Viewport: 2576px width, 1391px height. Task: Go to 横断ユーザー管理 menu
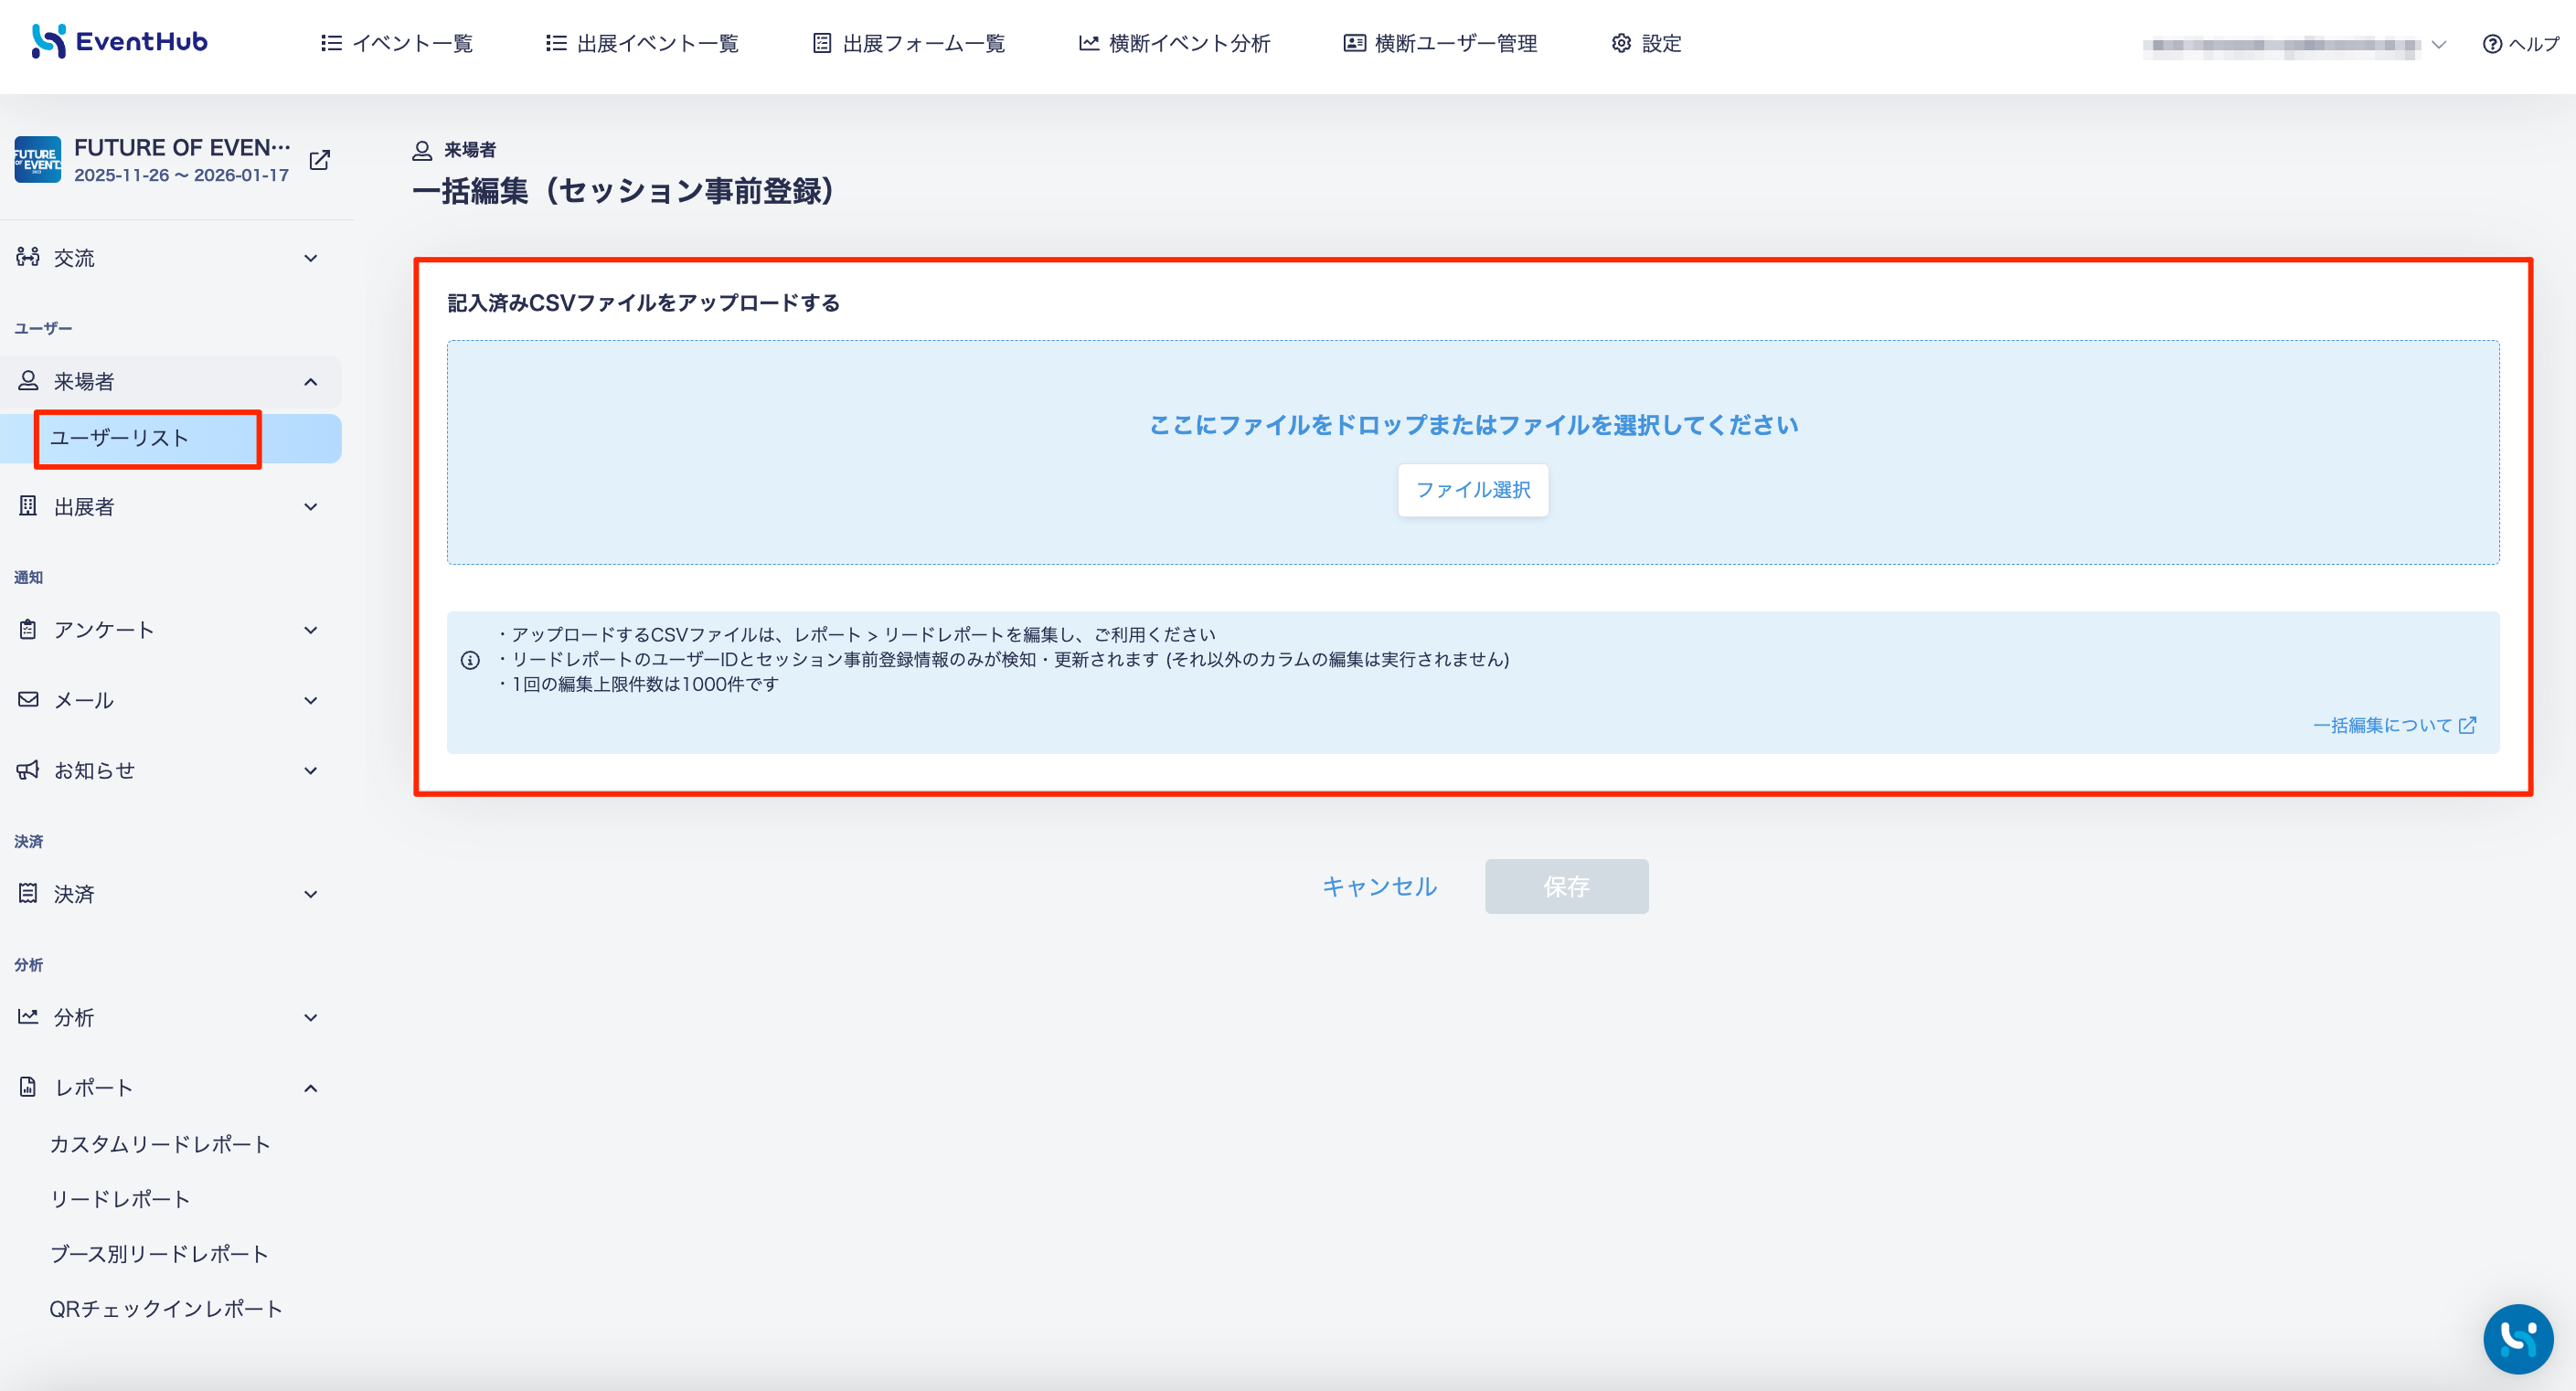click(x=1440, y=43)
